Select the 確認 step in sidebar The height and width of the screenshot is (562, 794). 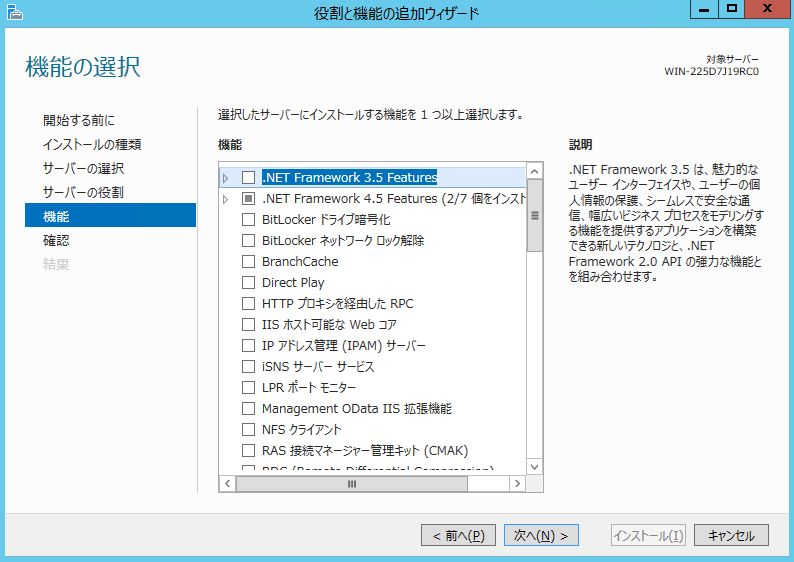point(56,240)
